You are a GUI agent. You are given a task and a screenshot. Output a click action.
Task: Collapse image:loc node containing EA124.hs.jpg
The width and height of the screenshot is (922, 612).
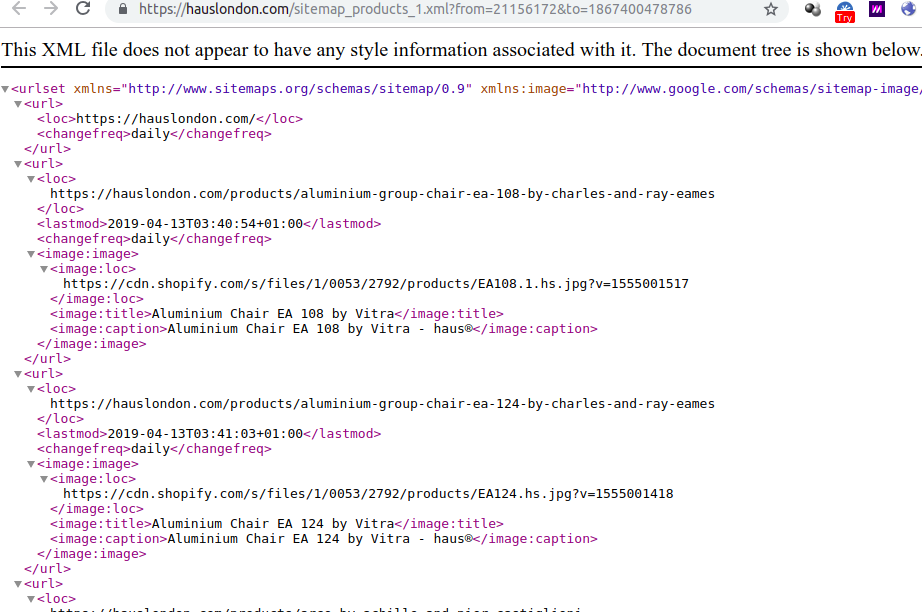(44, 480)
